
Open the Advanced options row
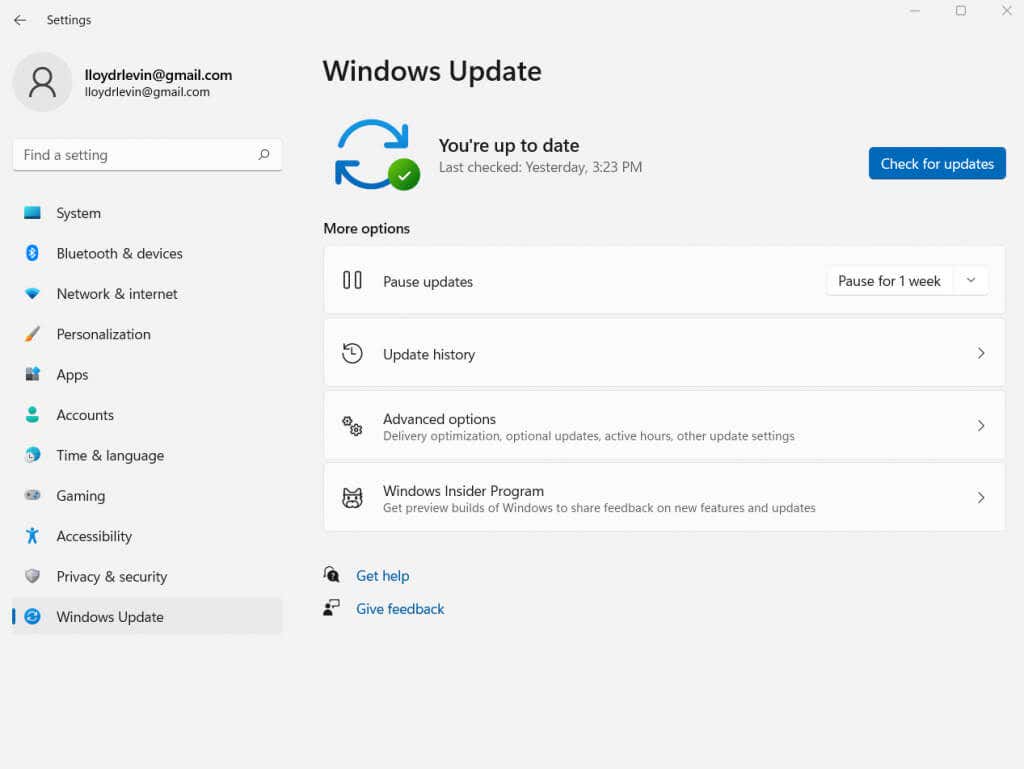[664, 426]
